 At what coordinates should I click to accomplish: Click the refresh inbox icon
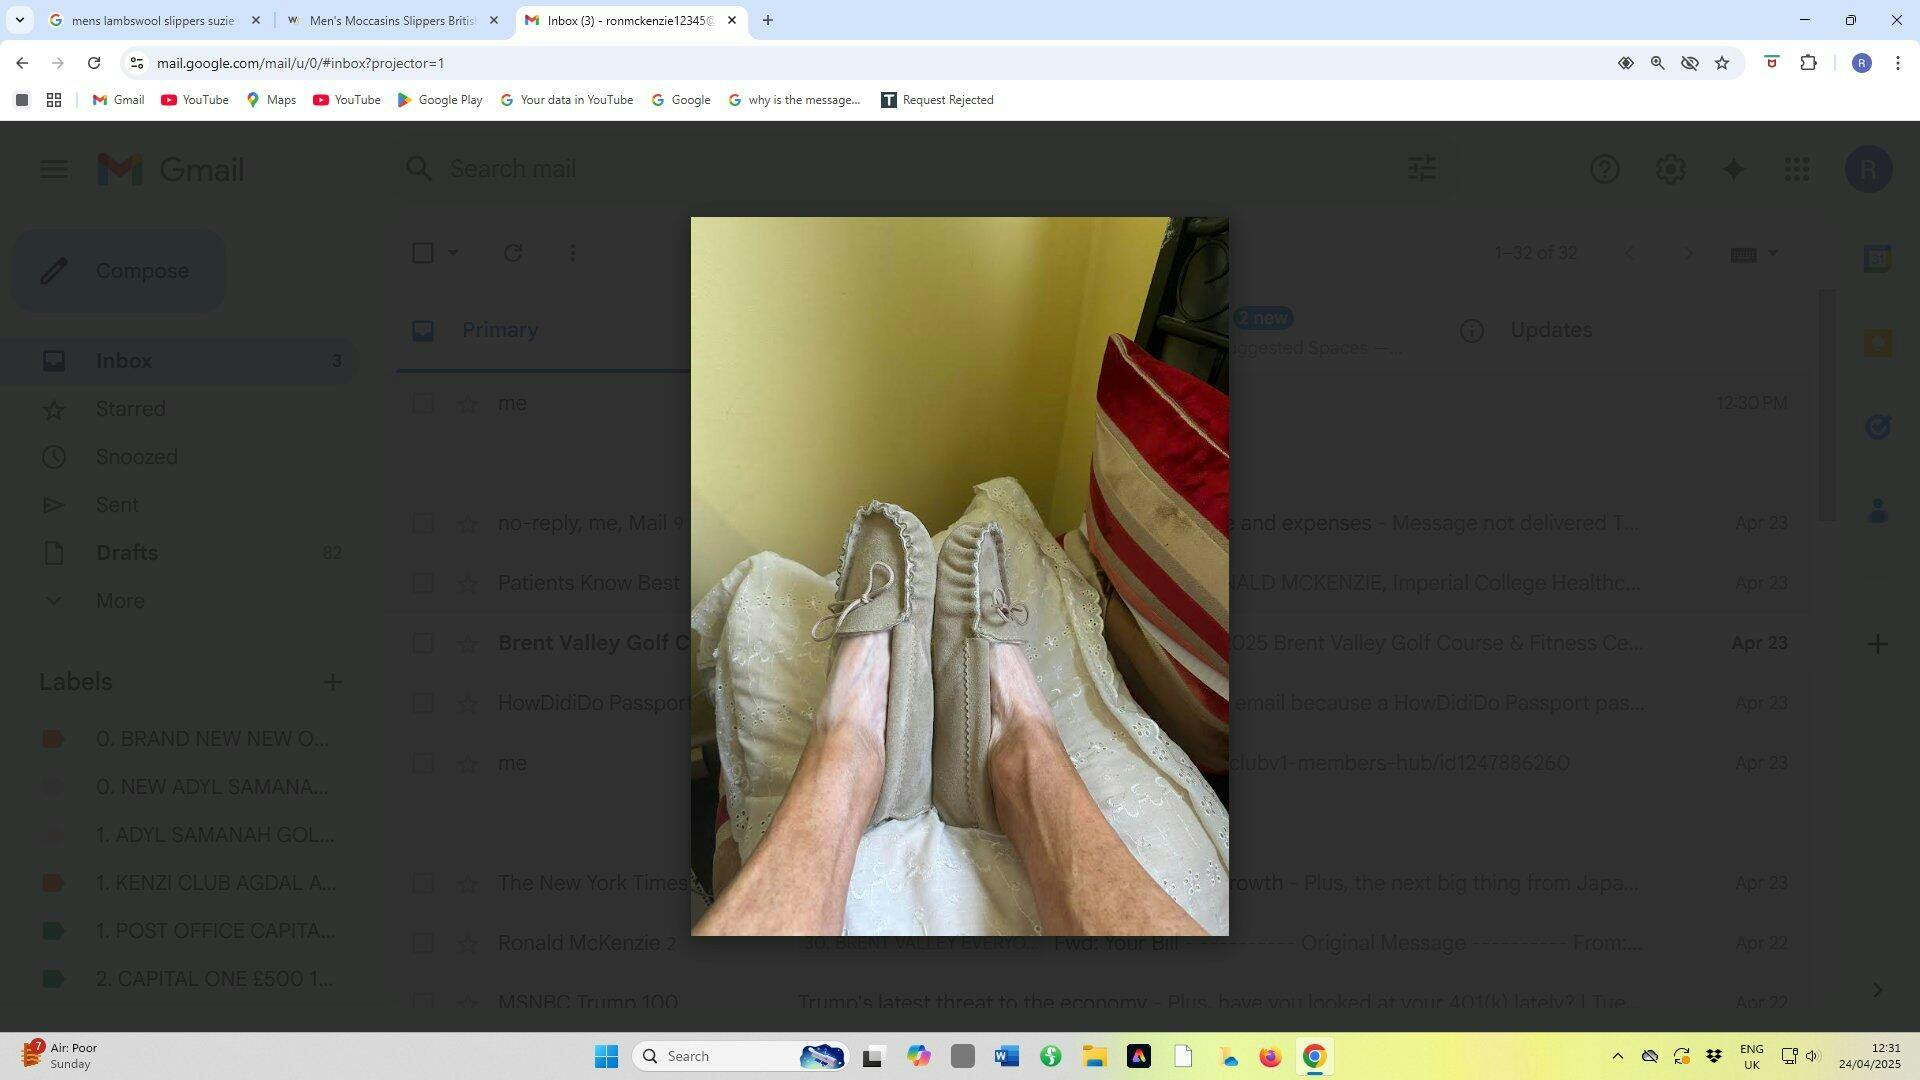[513, 253]
